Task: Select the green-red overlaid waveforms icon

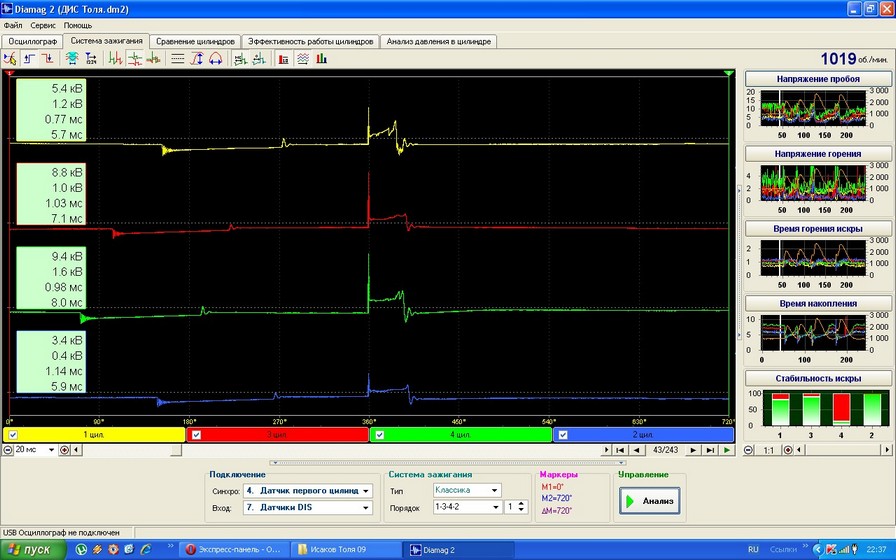Action: click(115, 58)
